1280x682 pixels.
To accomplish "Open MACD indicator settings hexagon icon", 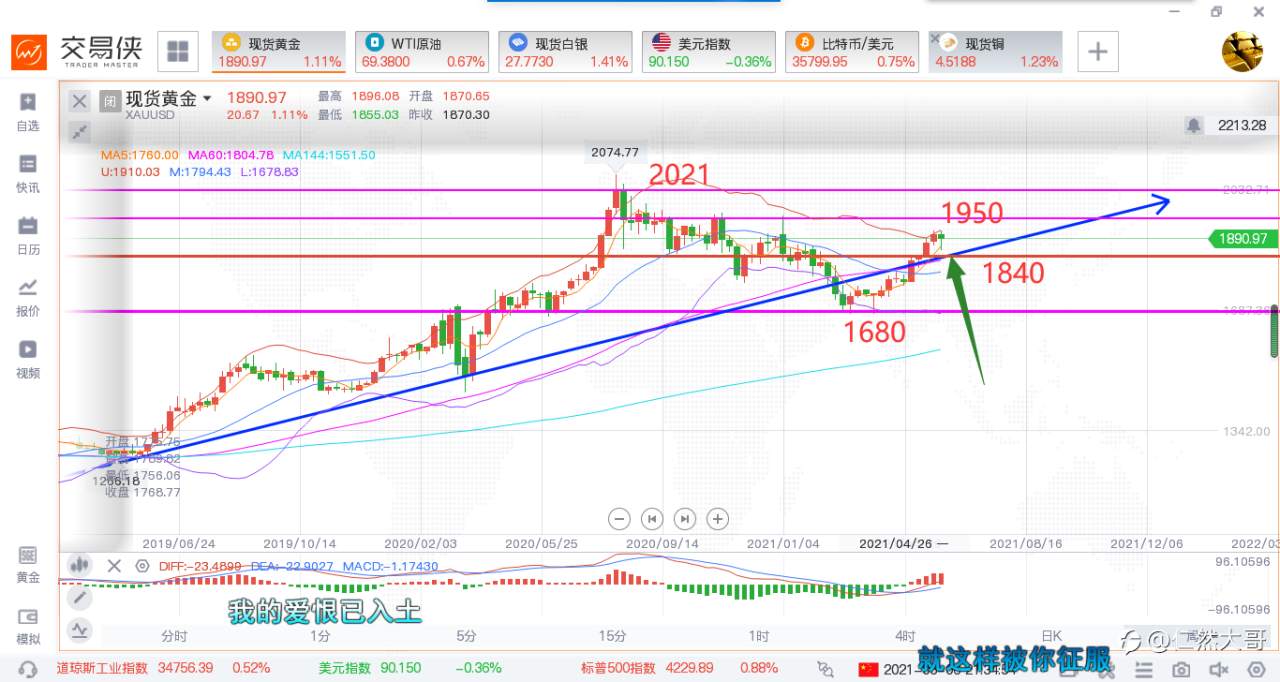I will [x=142, y=566].
